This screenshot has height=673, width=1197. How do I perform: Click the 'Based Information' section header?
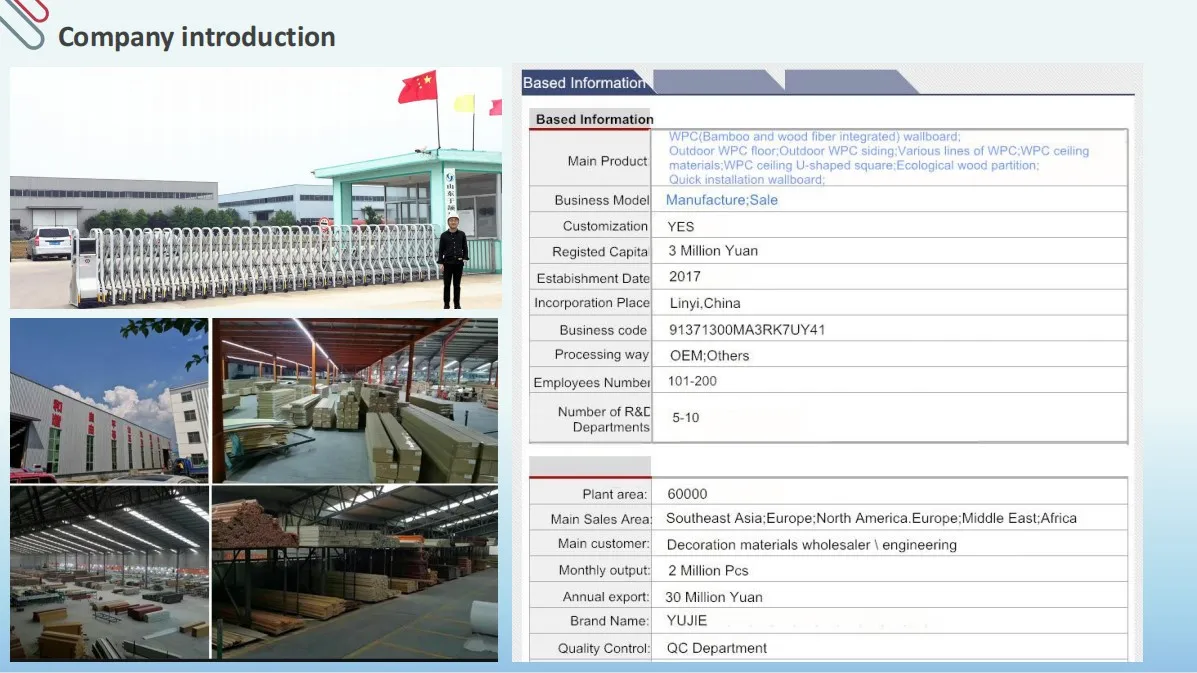coord(594,119)
